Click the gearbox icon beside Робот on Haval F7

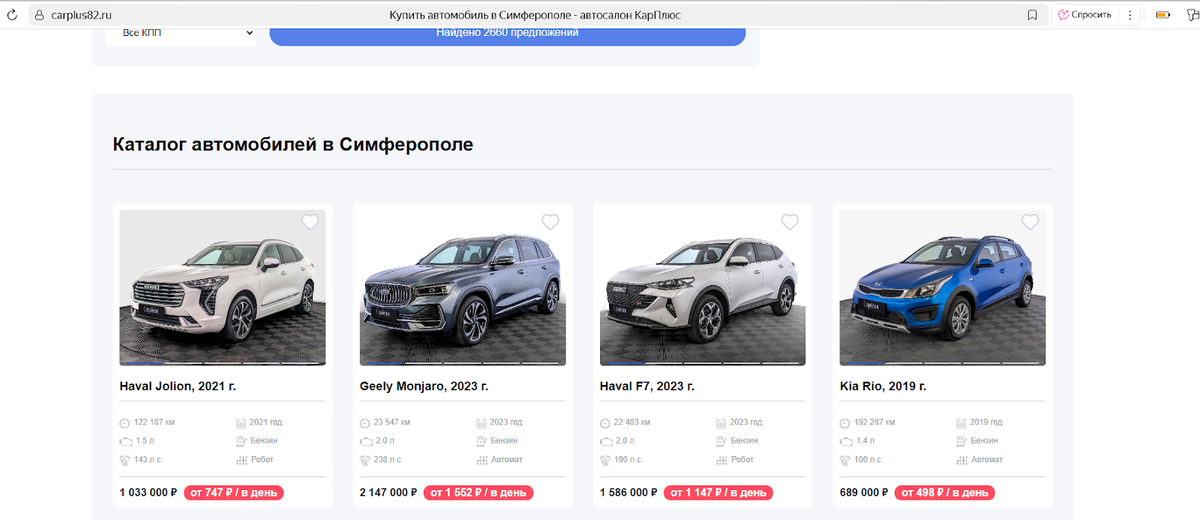[x=721, y=460]
